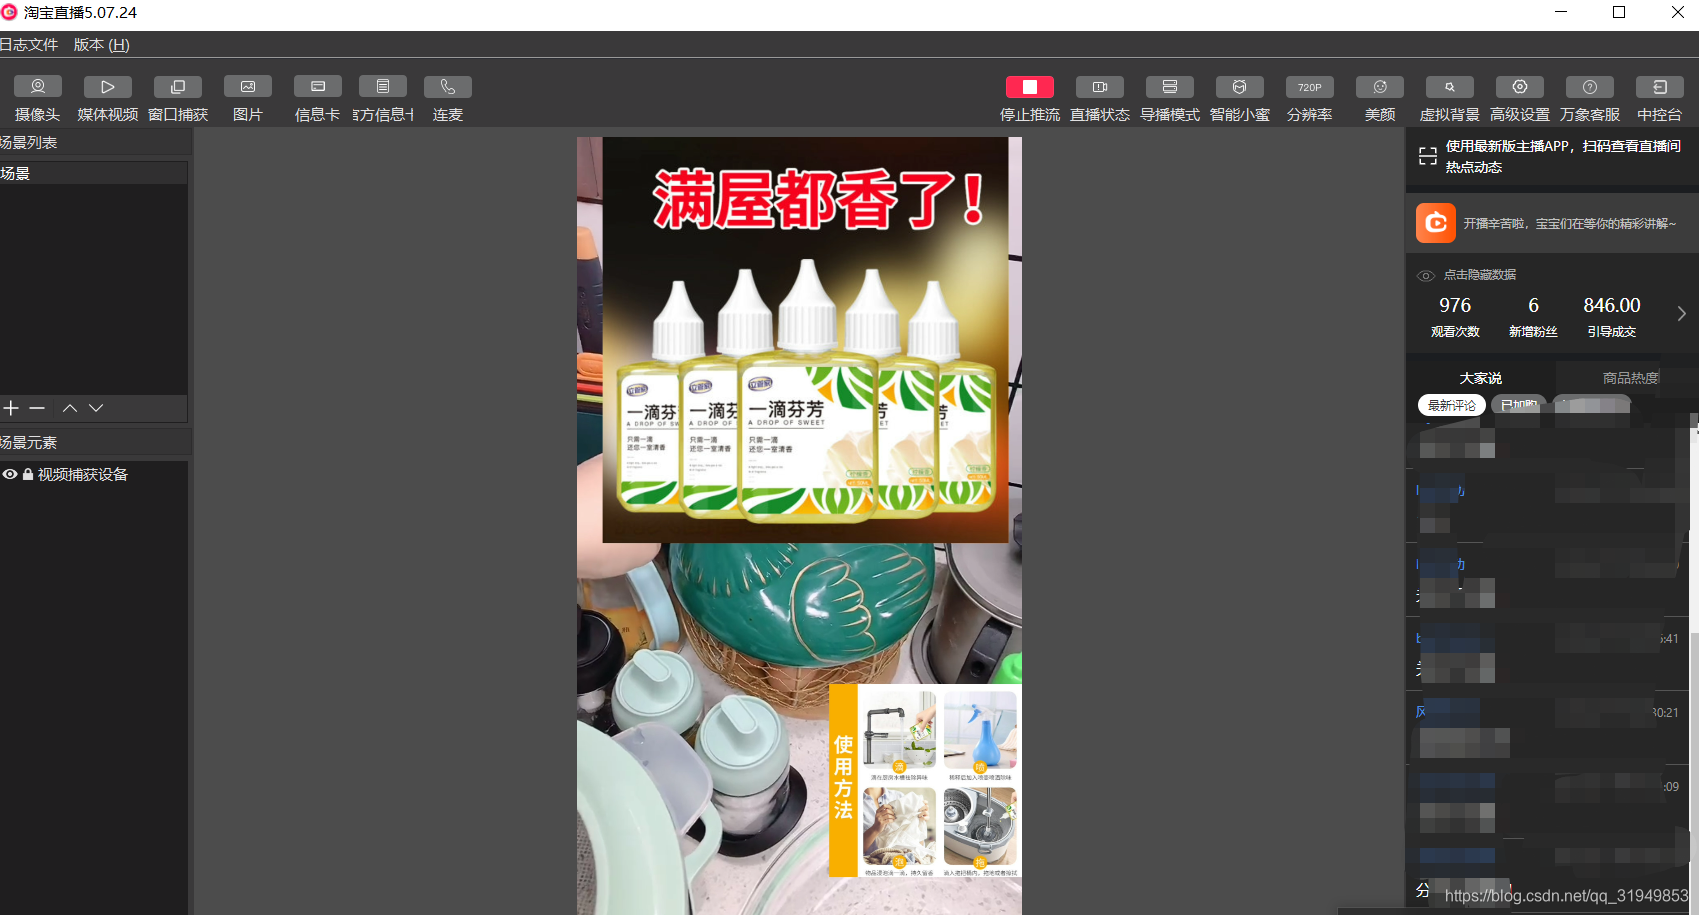Image resolution: width=1699 pixels, height=915 pixels.
Task: Remove the selected scene with minus icon
Action: coord(37,408)
